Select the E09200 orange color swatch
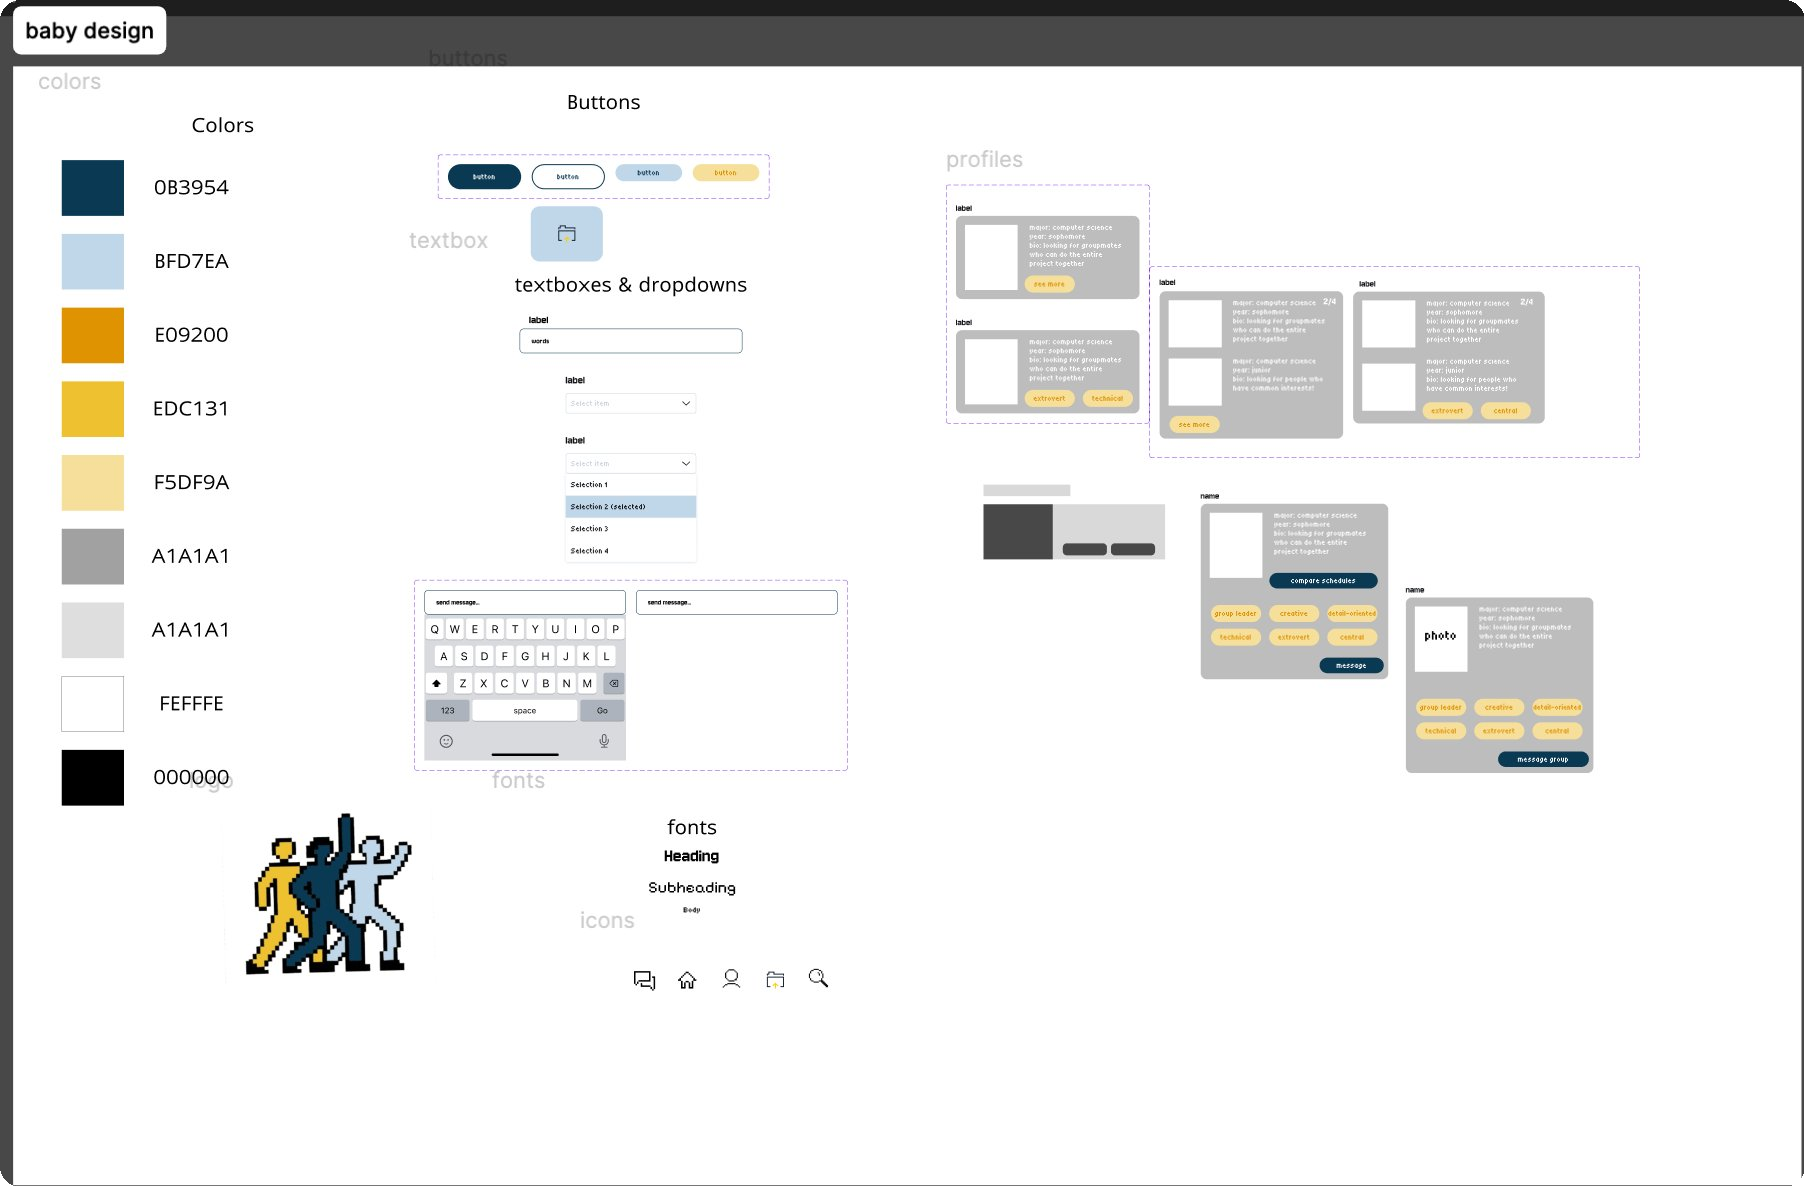 click(93, 335)
